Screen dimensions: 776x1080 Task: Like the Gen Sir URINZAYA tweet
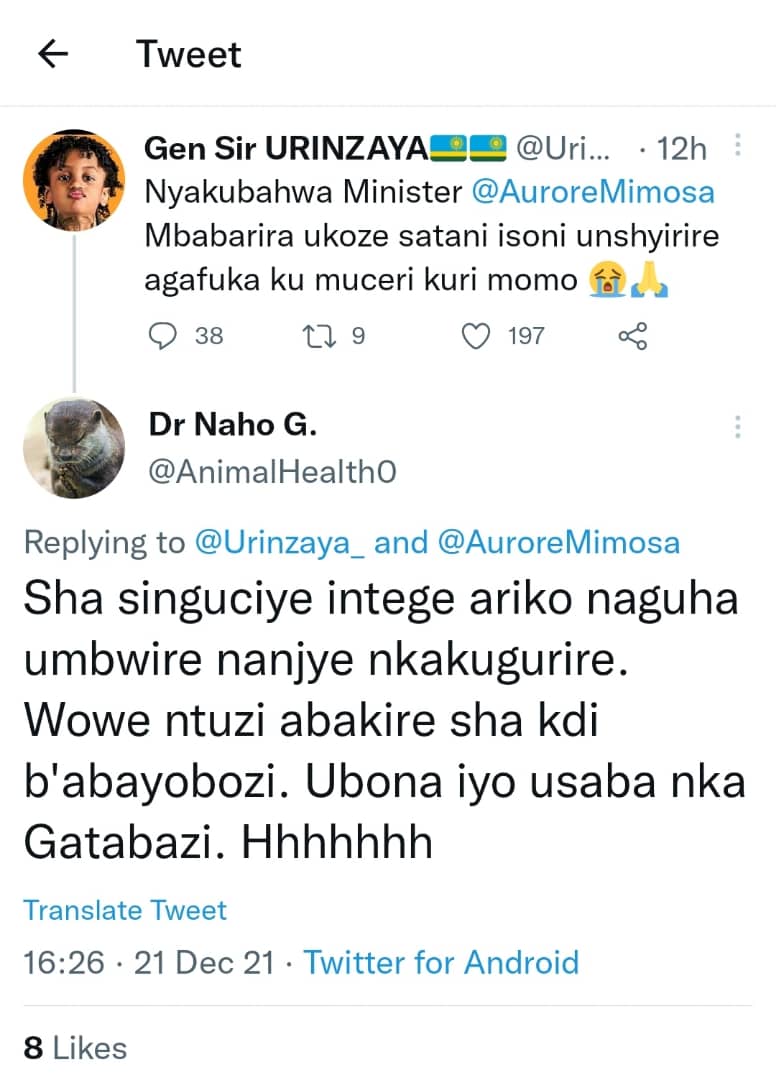479,336
